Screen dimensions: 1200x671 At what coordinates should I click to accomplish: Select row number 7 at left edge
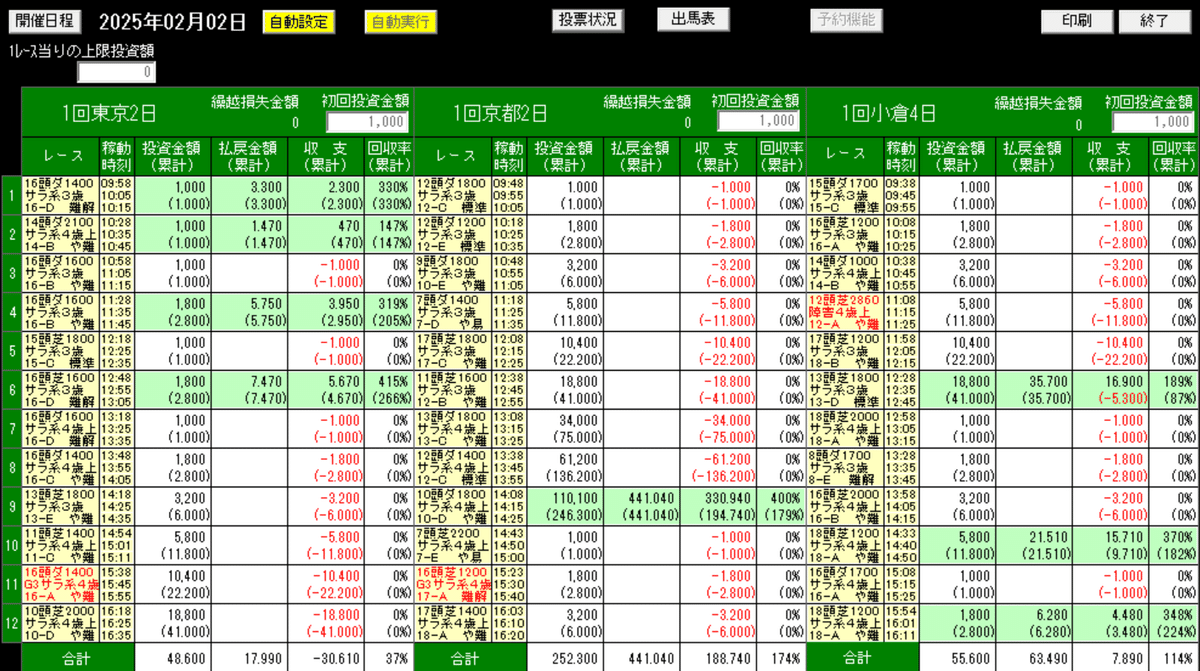10,428
